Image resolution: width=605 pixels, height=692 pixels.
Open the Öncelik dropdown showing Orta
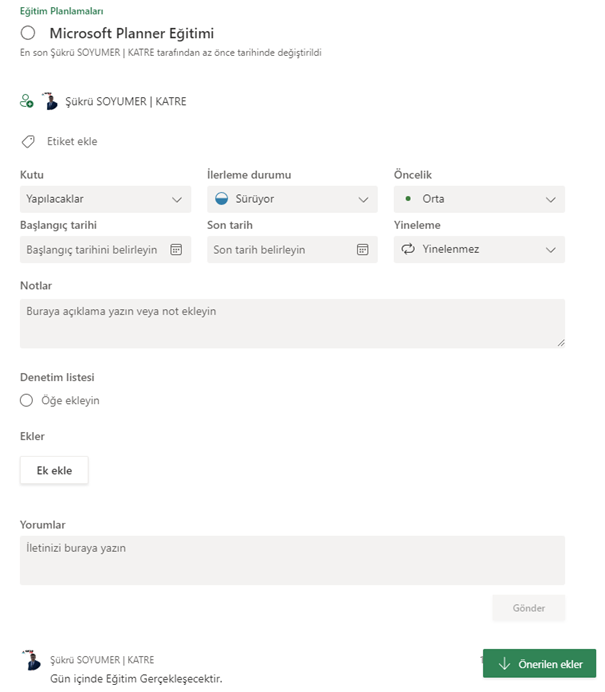coord(479,199)
